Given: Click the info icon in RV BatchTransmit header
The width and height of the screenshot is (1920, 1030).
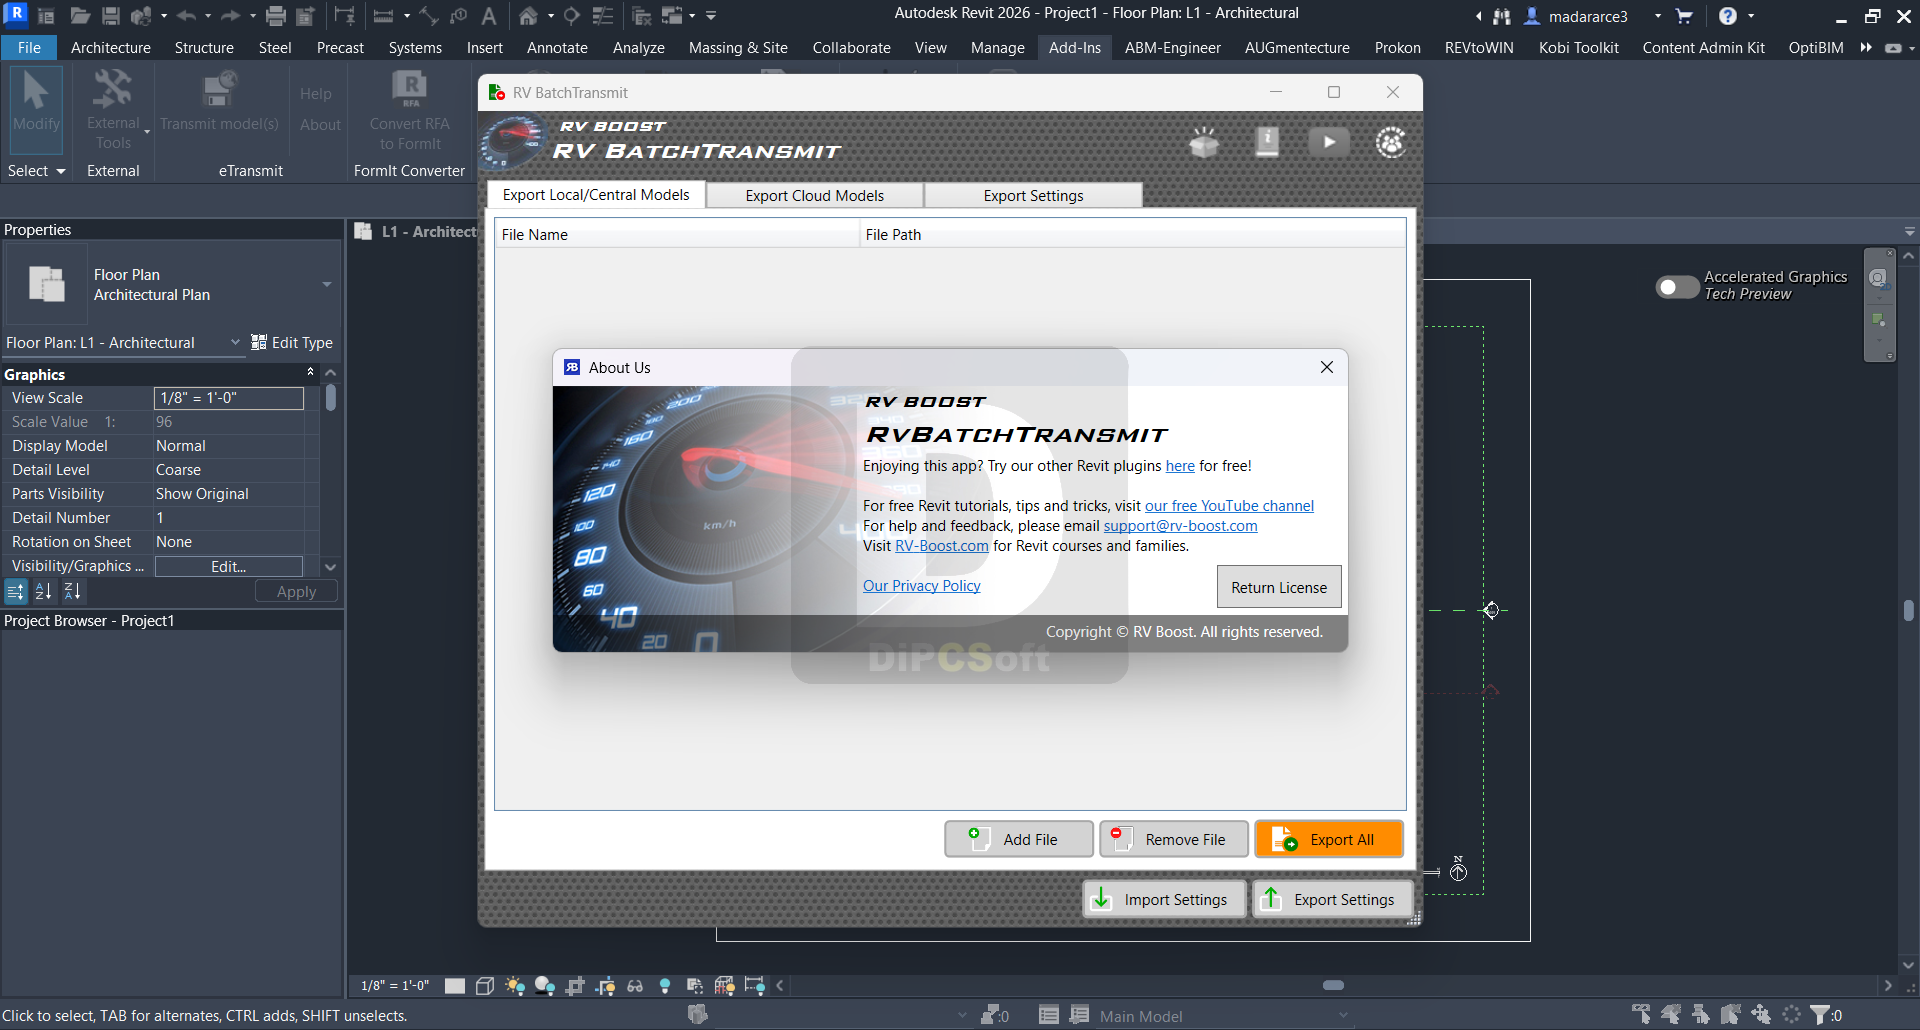Looking at the screenshot, I should click(1267, 142).
